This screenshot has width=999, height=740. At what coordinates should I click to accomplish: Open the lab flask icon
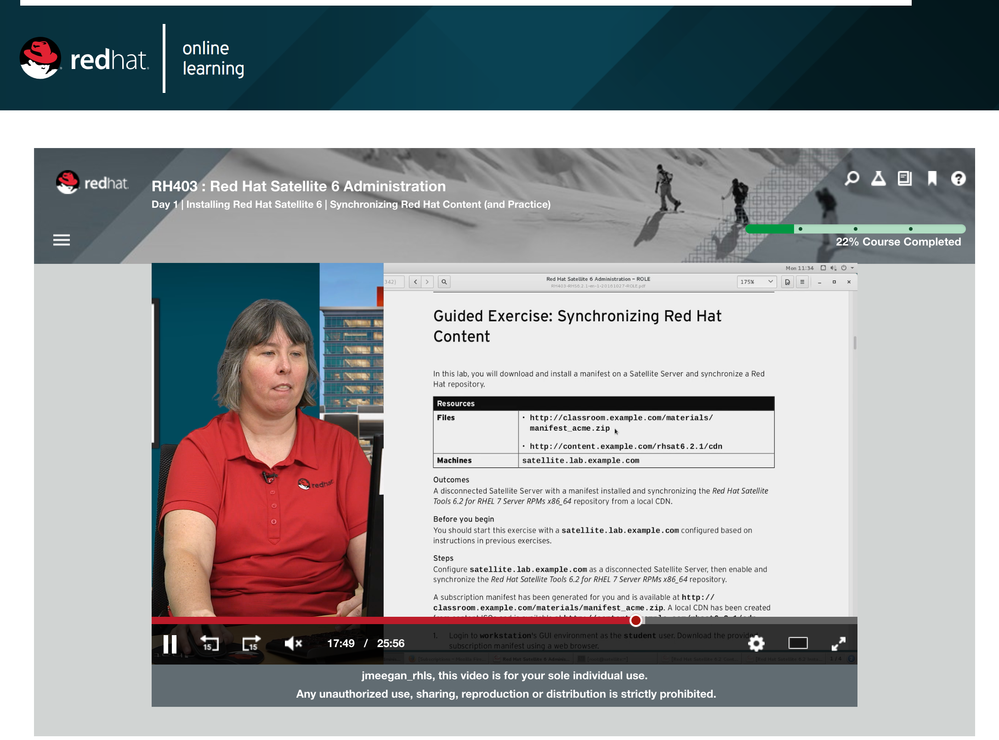click(878, 179)
